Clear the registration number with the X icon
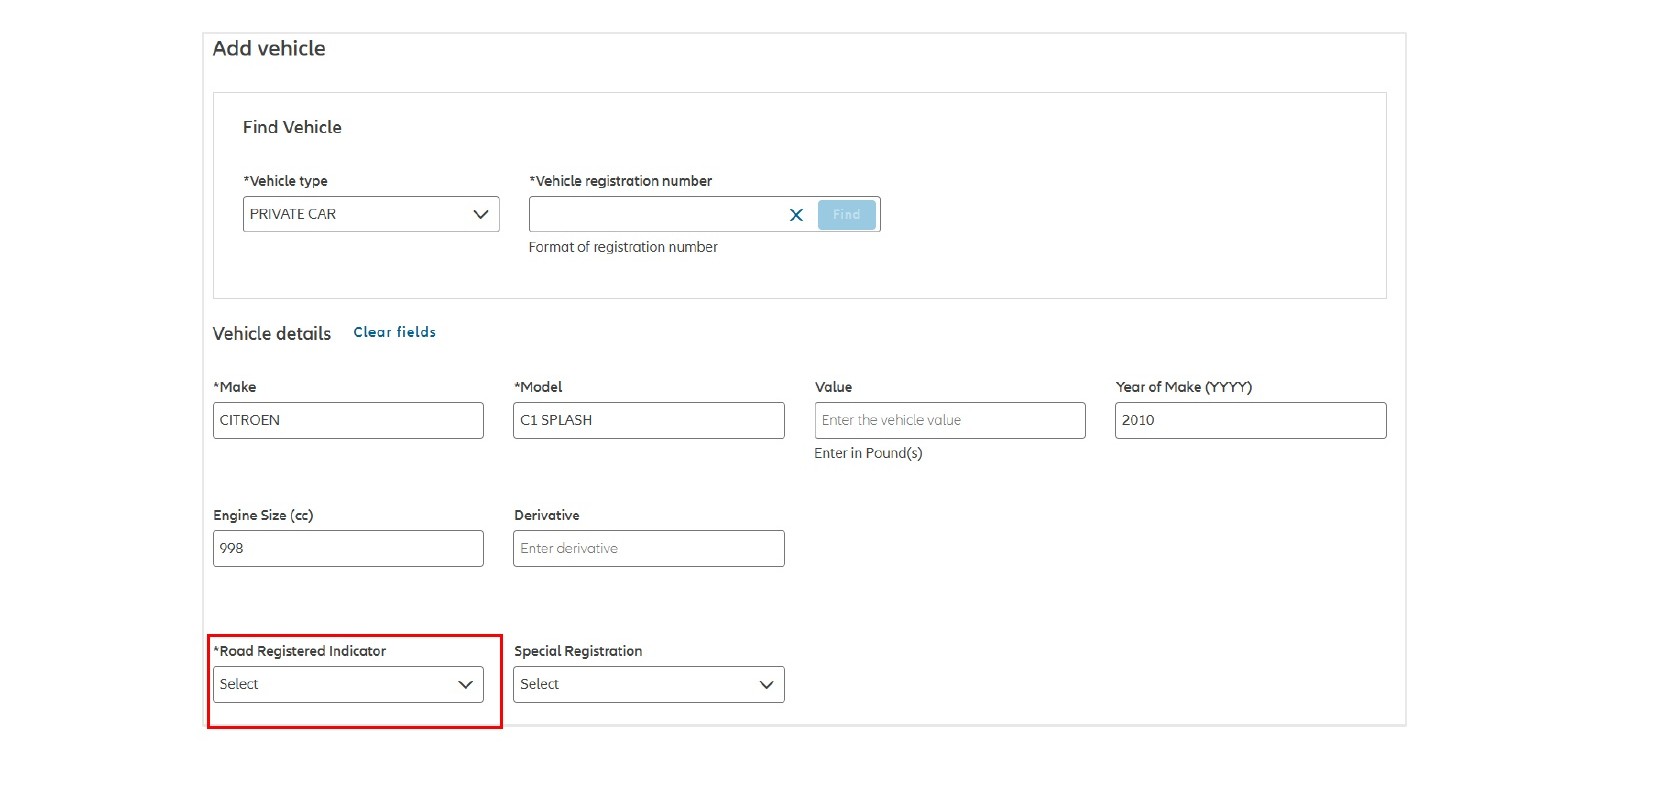 tap(796, 215)
